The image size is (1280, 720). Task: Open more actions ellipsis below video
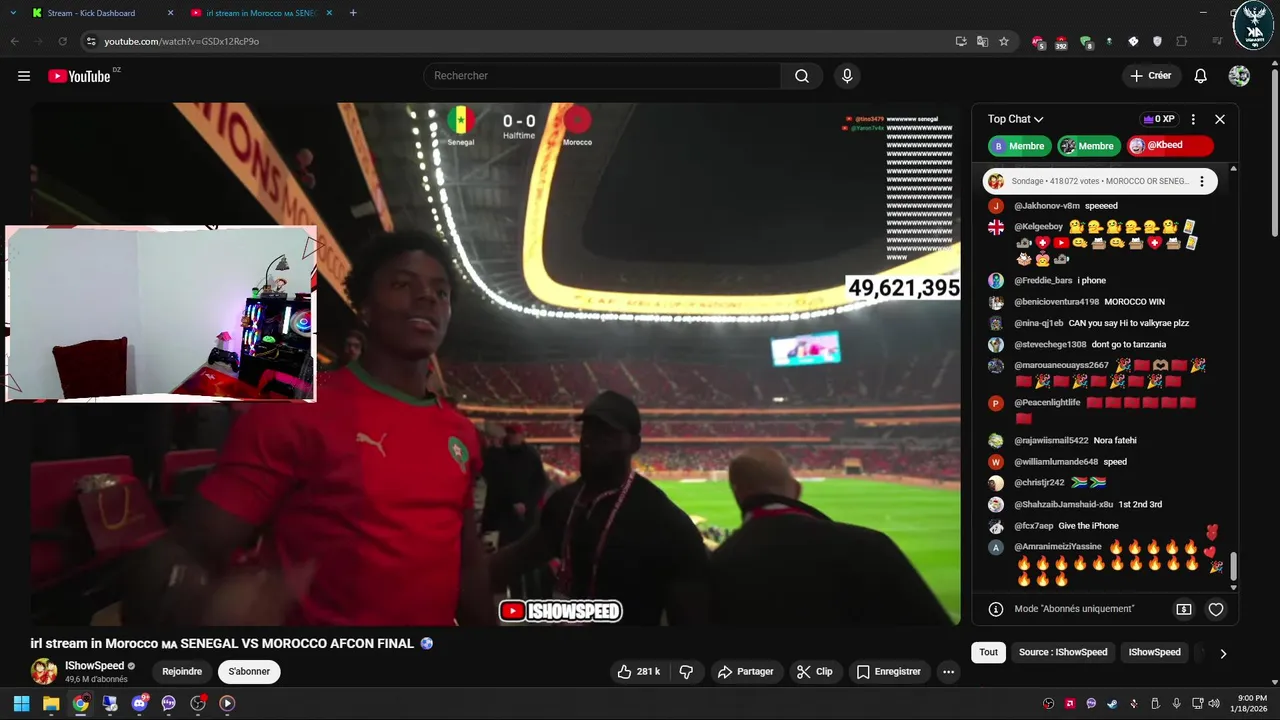[x=948, y=672]
